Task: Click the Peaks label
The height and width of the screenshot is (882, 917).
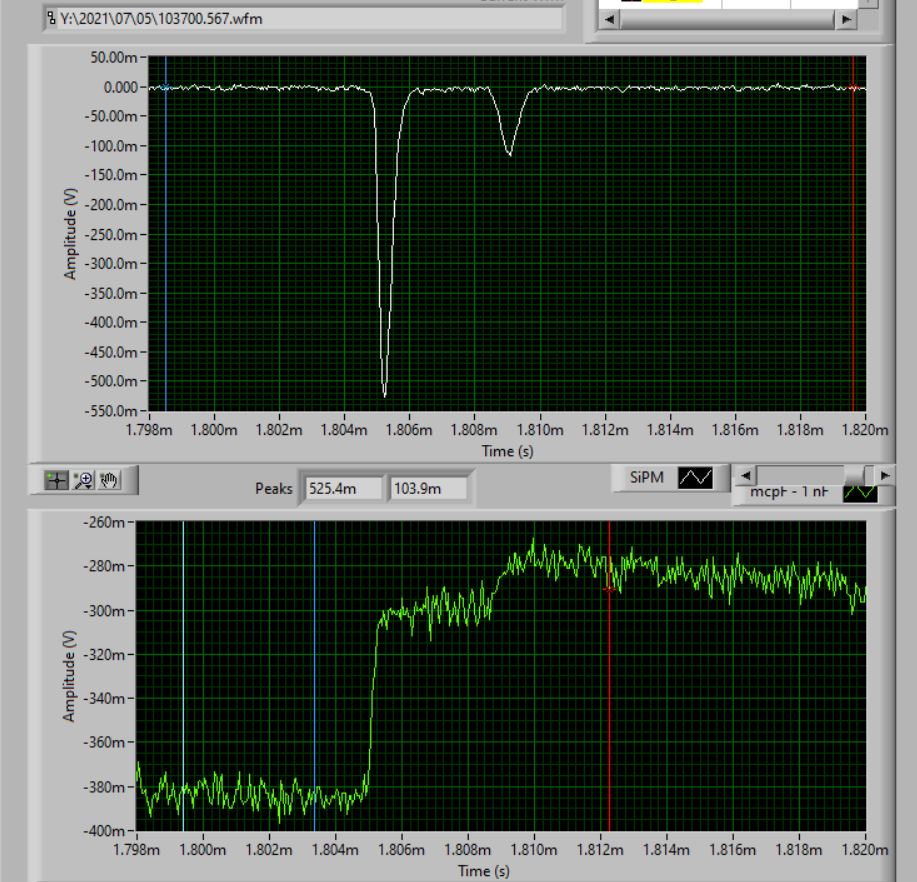Action: point(273,488)
